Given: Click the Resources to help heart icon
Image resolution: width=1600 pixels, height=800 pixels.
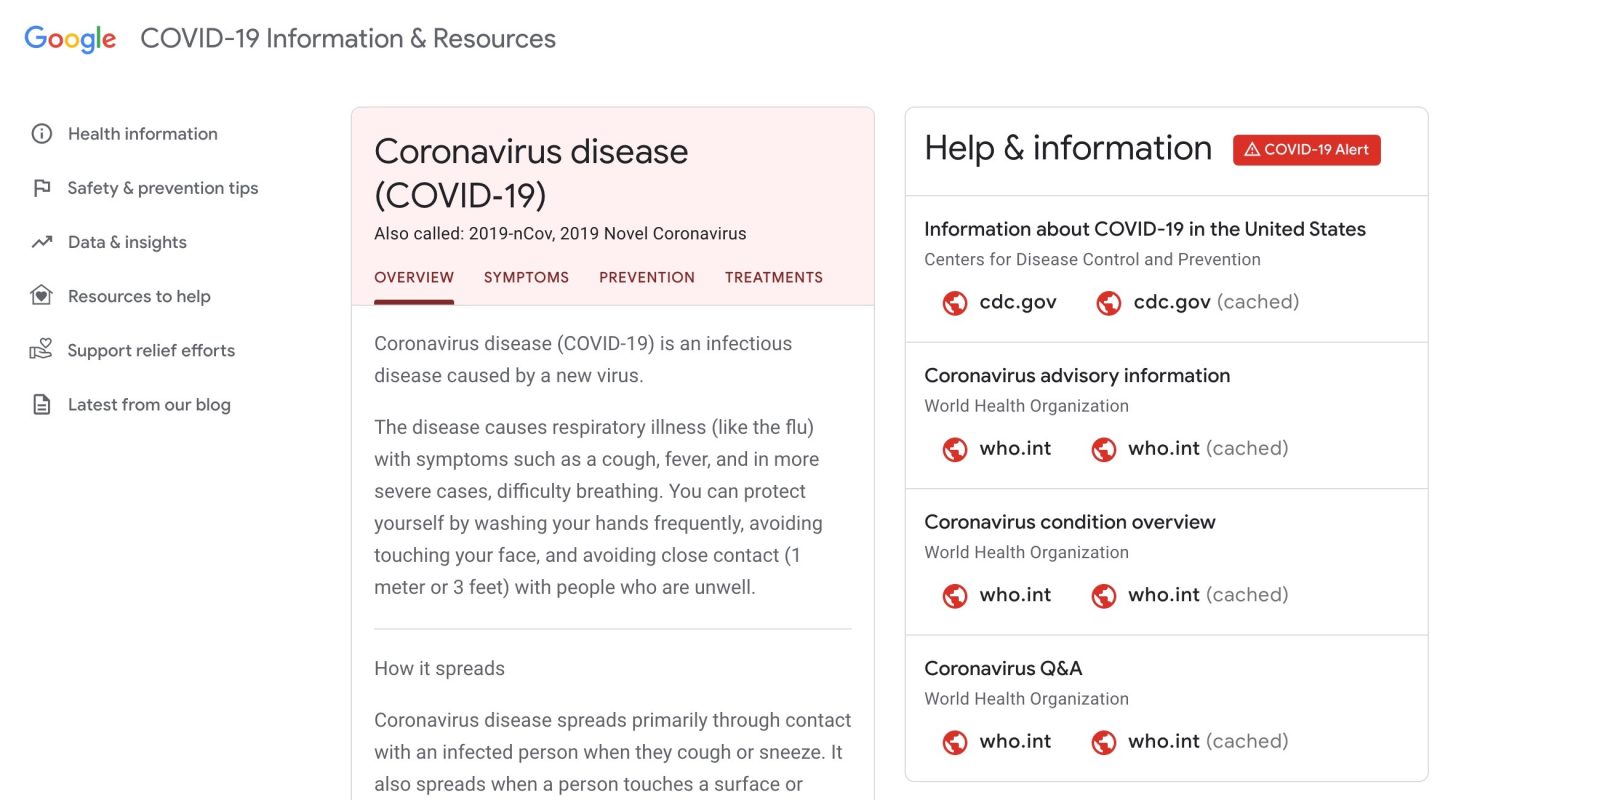Looking at the screenshot, I should [x=42, y=296].
